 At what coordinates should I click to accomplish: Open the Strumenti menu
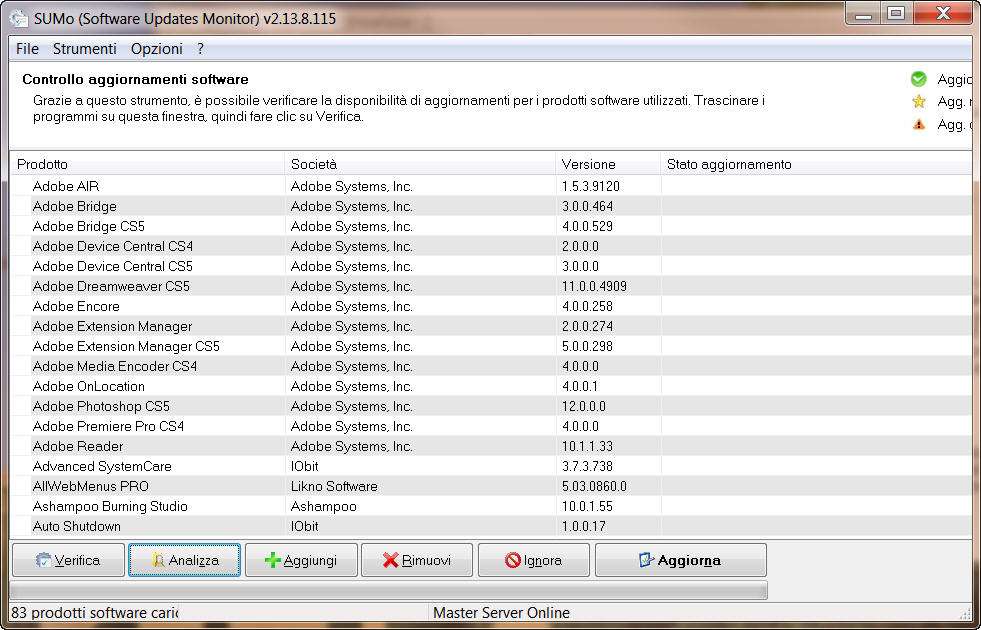click(84, 49)
